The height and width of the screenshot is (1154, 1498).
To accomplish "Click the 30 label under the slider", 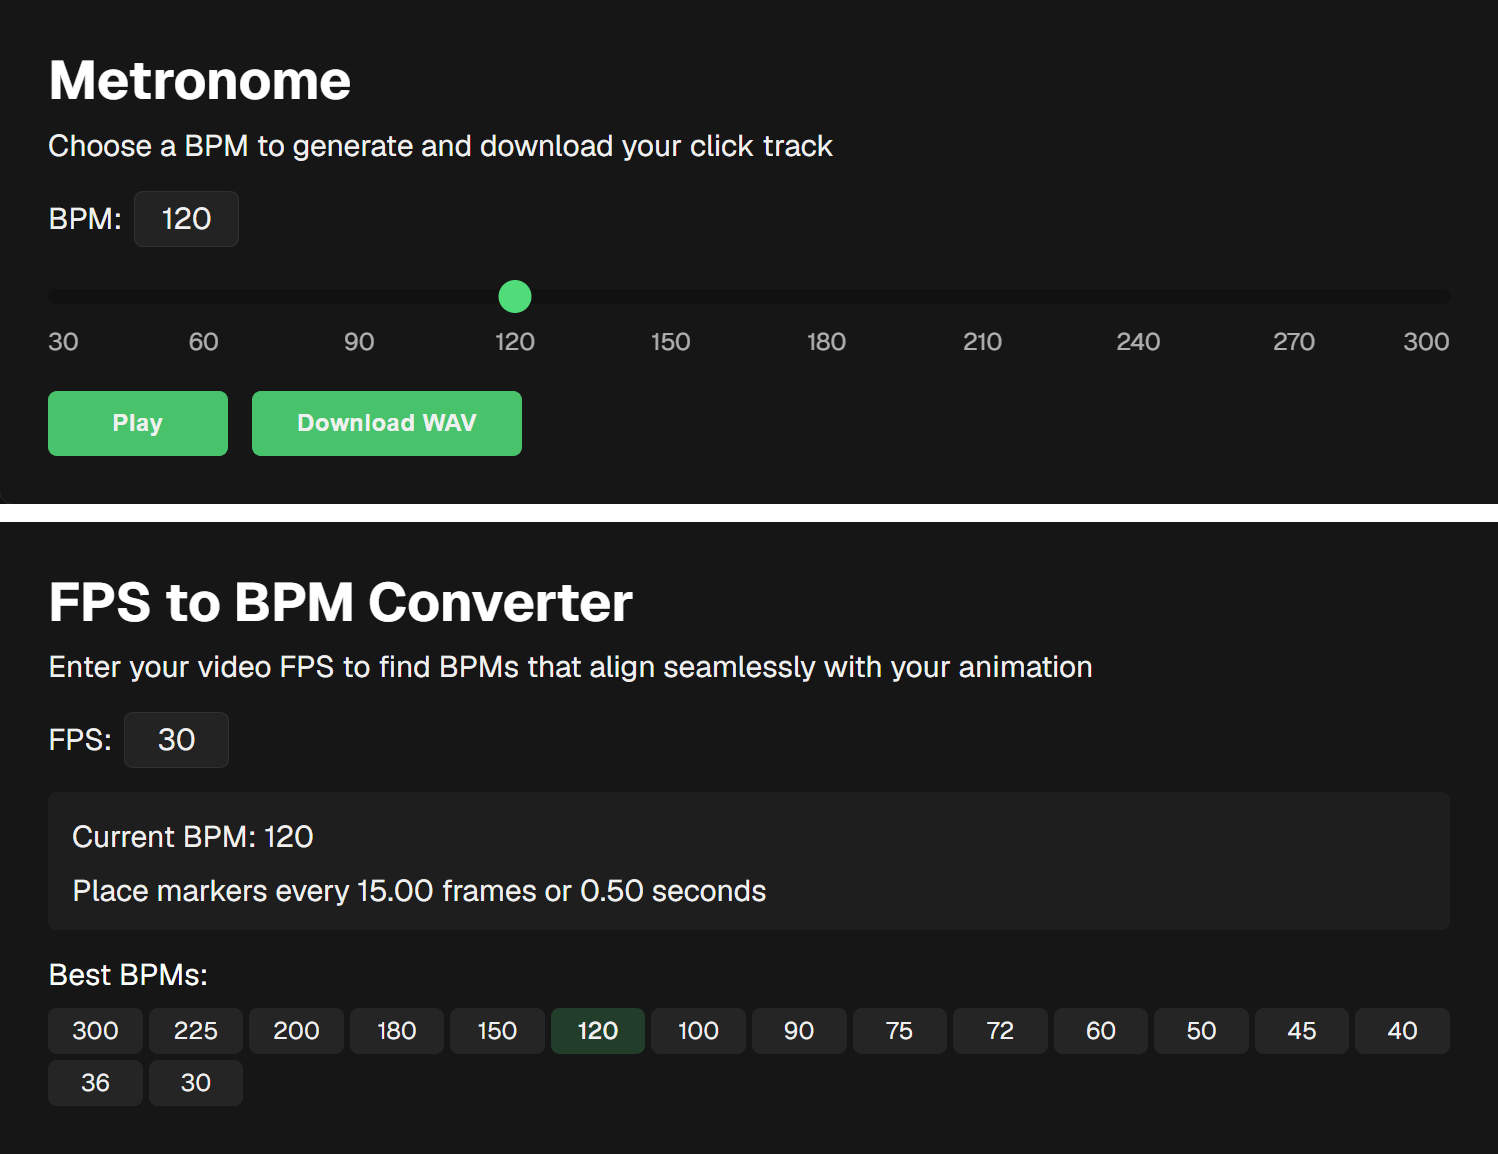I will pos(63,342).
